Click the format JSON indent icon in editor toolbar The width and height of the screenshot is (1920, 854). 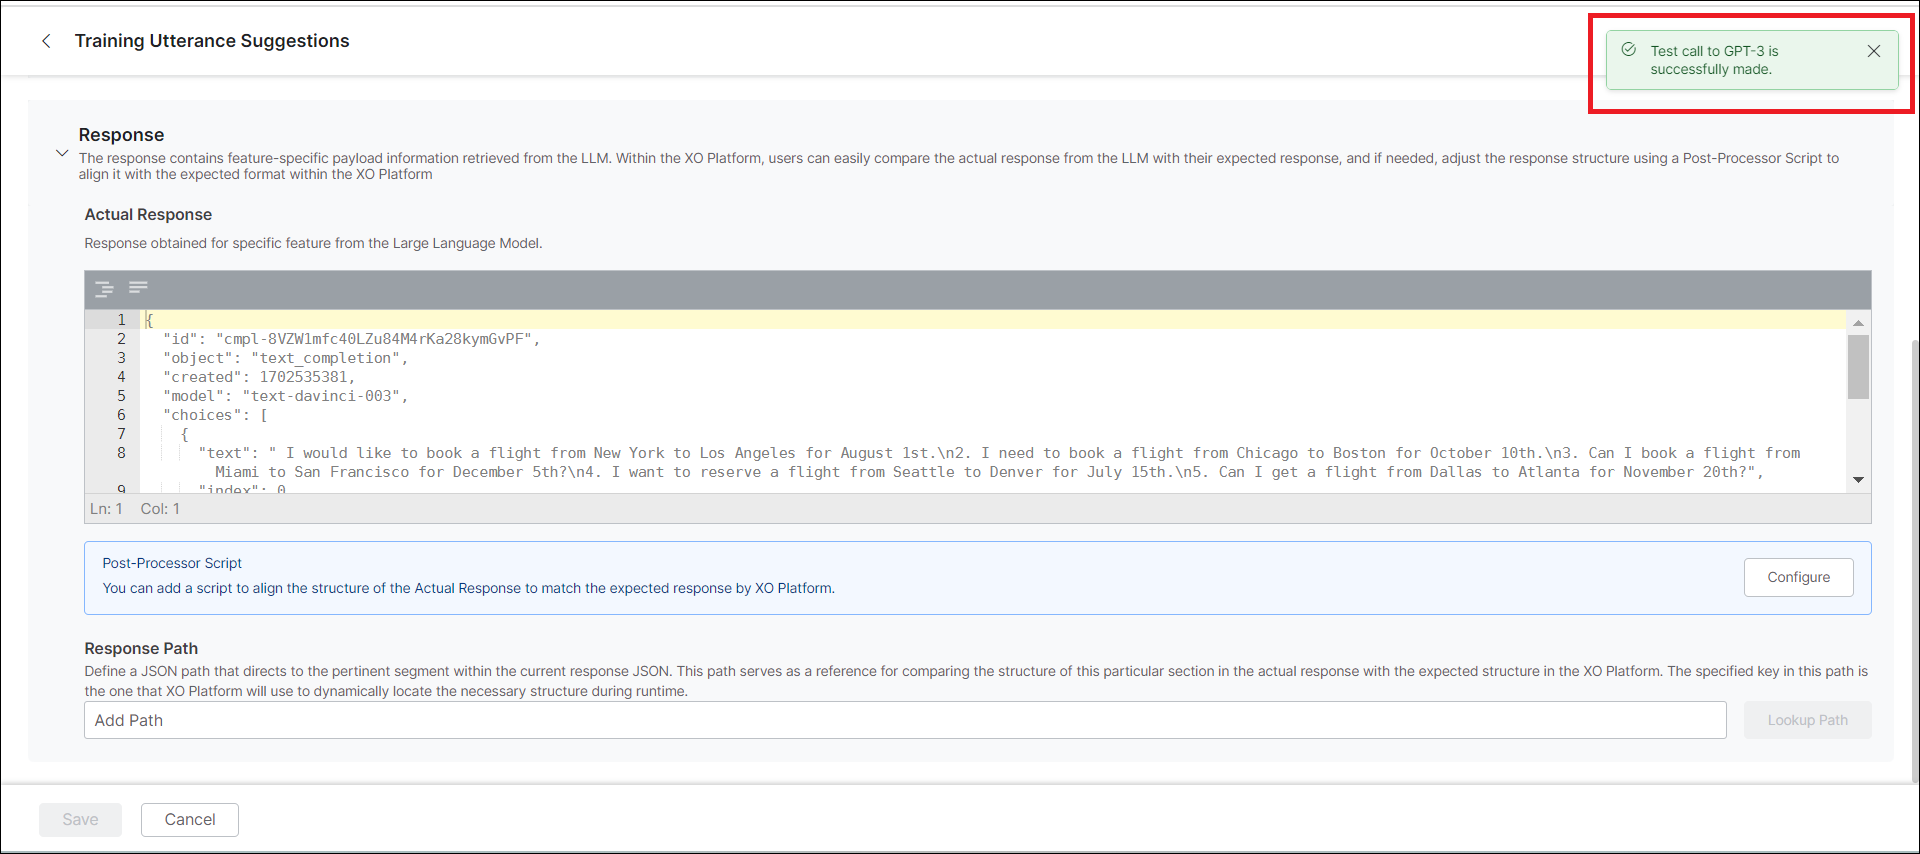pyautogui.click(x=104, y=290)
